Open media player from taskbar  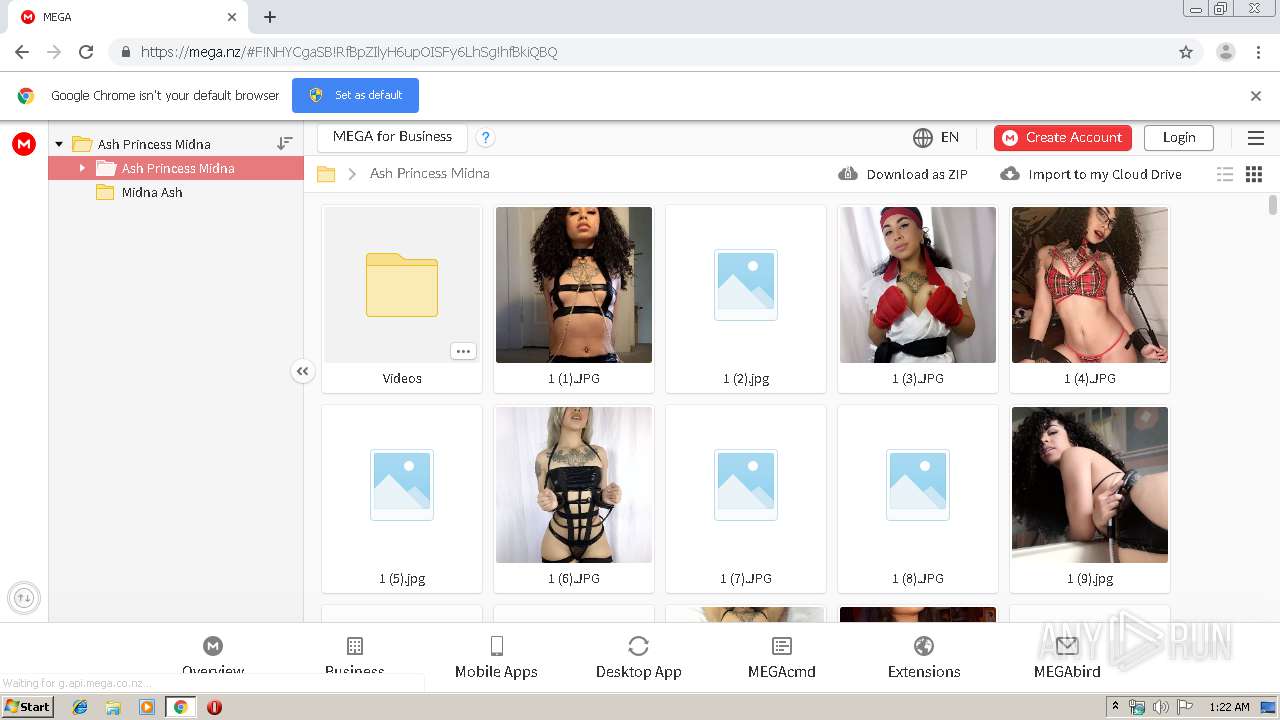(x=147, y=707)
